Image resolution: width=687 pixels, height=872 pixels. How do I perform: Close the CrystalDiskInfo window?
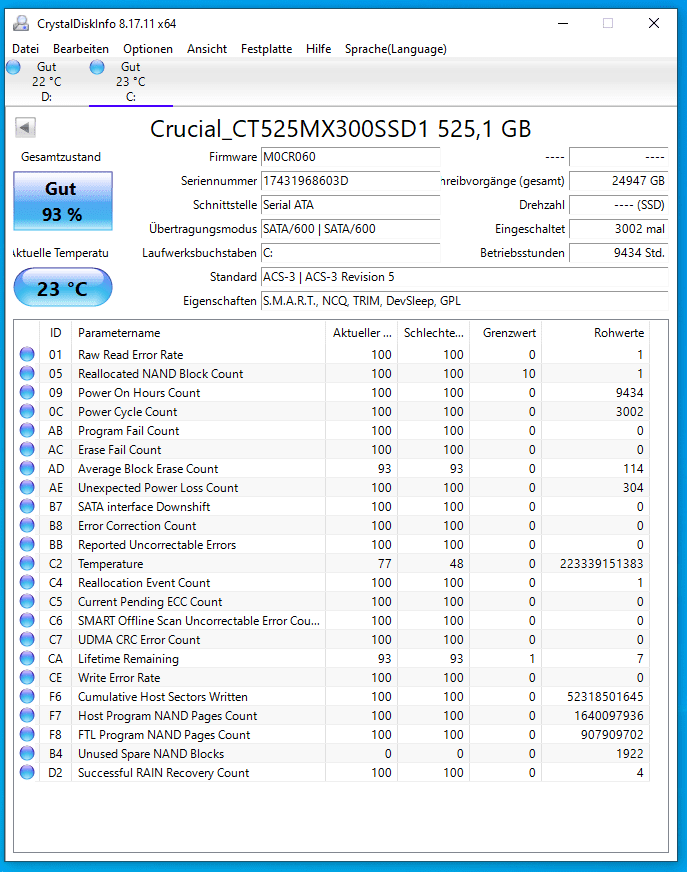click(x=654, y=23)
